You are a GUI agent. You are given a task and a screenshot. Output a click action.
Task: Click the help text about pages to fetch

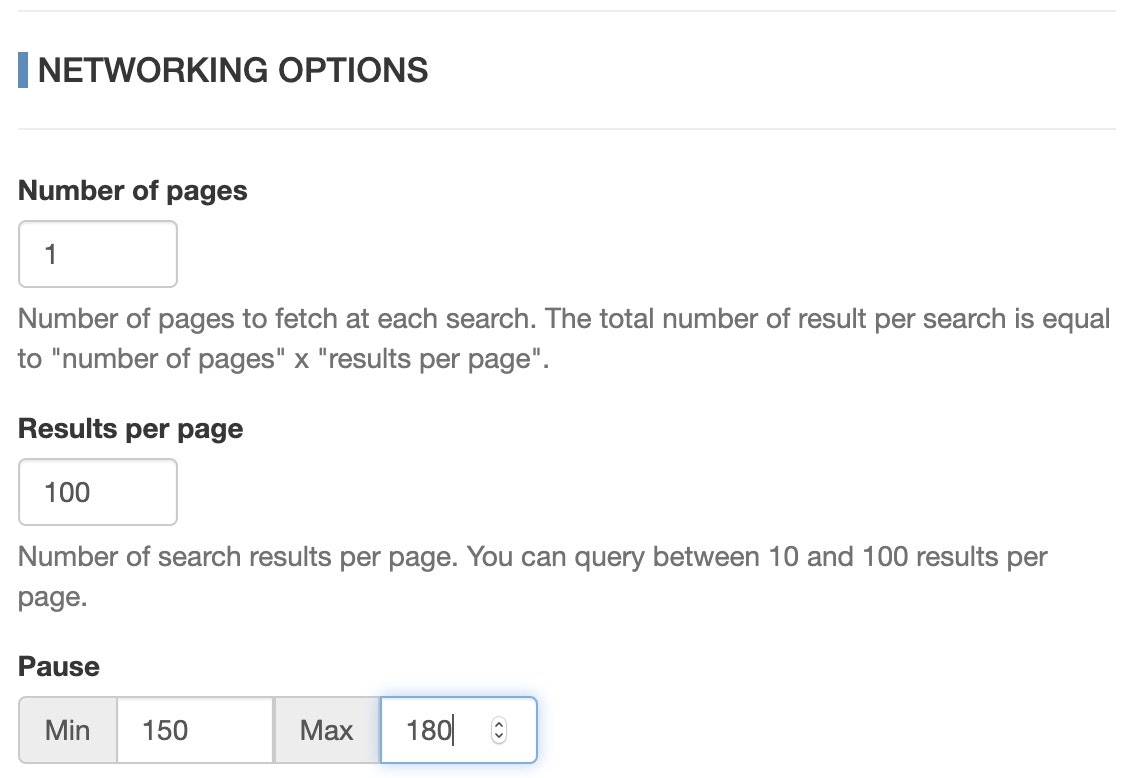pos(564,339)
